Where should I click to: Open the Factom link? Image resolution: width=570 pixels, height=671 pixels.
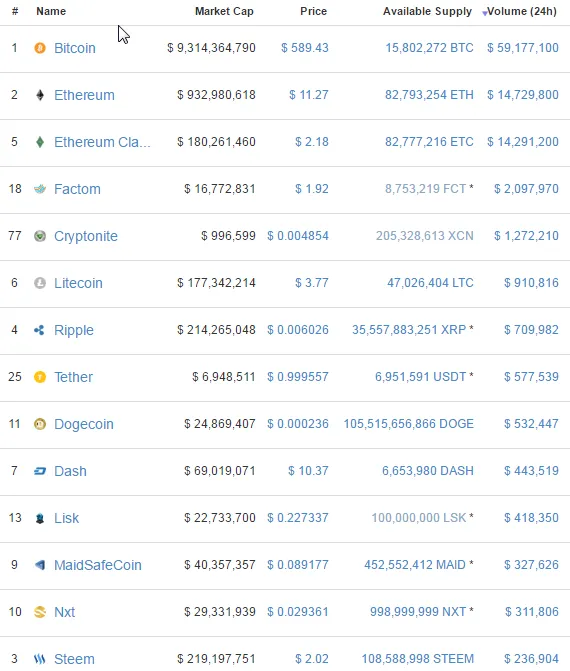(77, 189)
